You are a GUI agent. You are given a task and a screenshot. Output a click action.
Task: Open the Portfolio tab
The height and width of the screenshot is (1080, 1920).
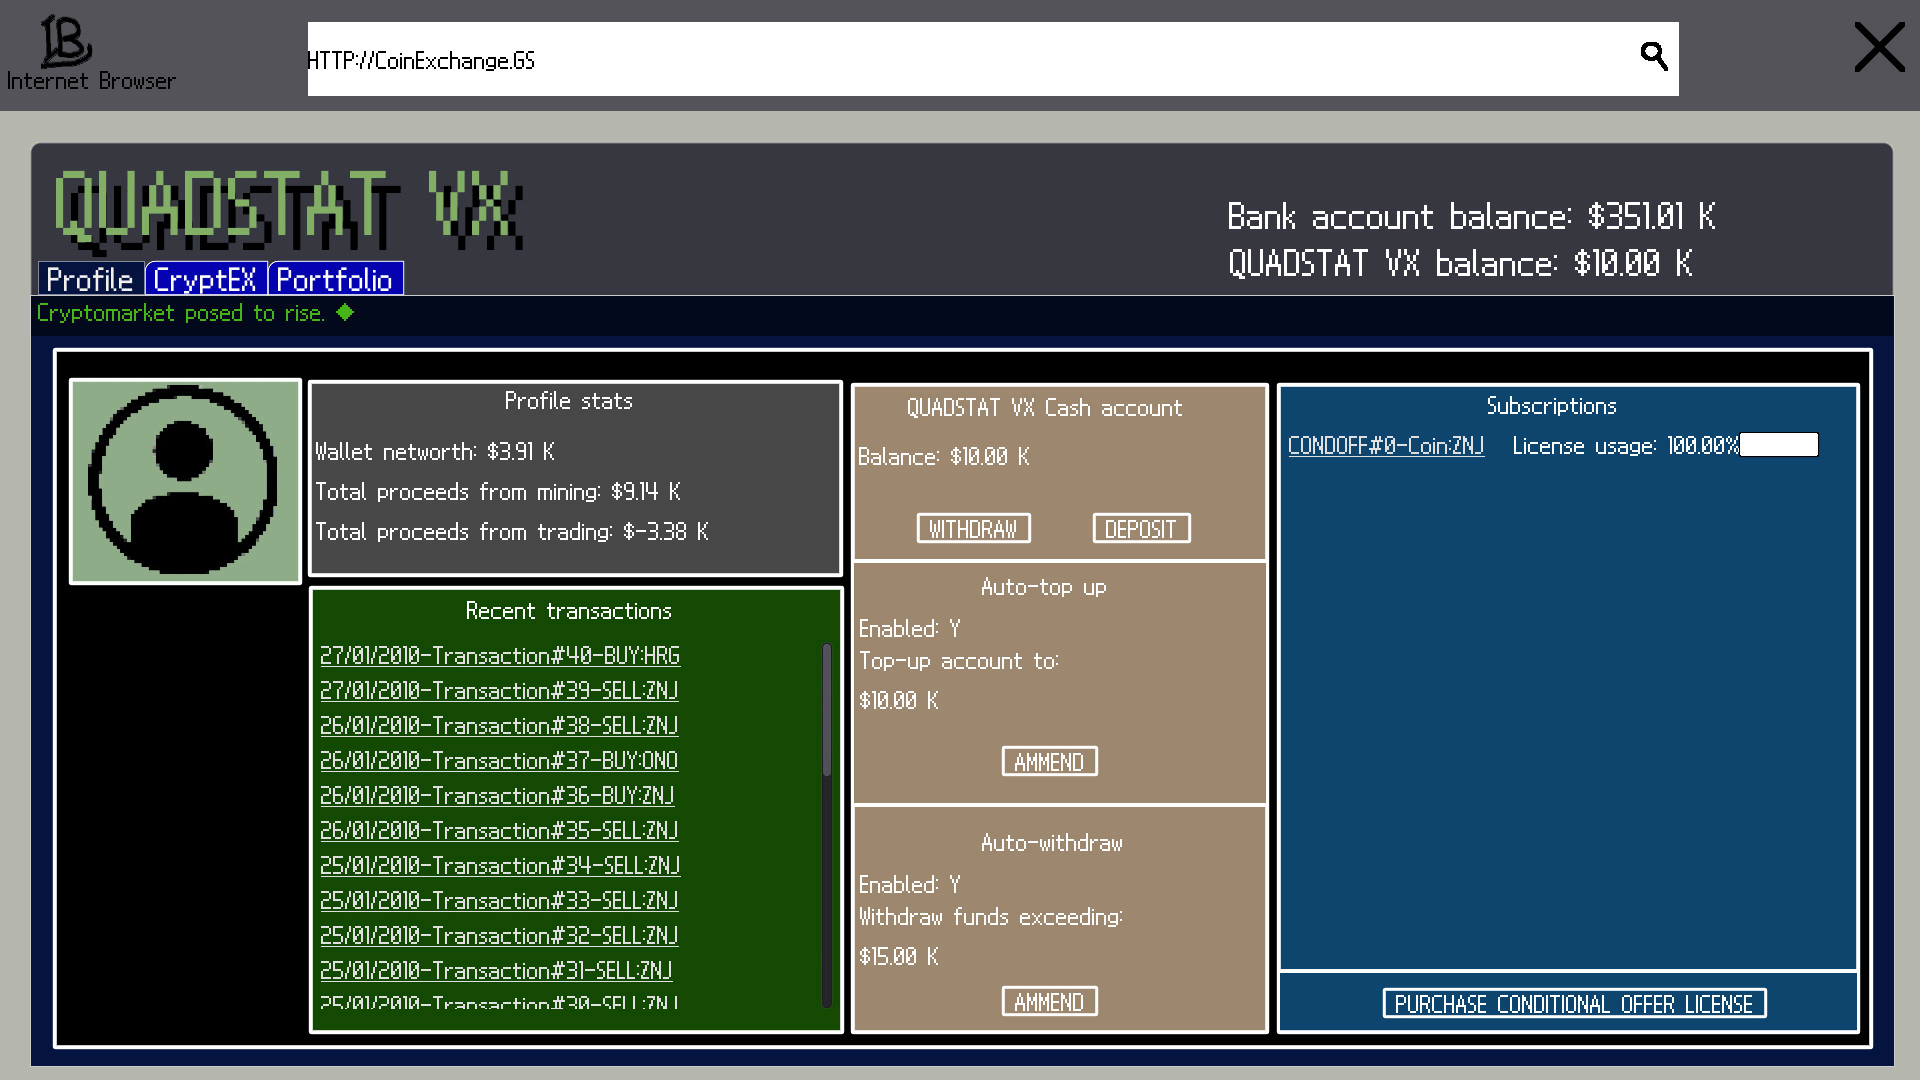click(x=335, y=279)
